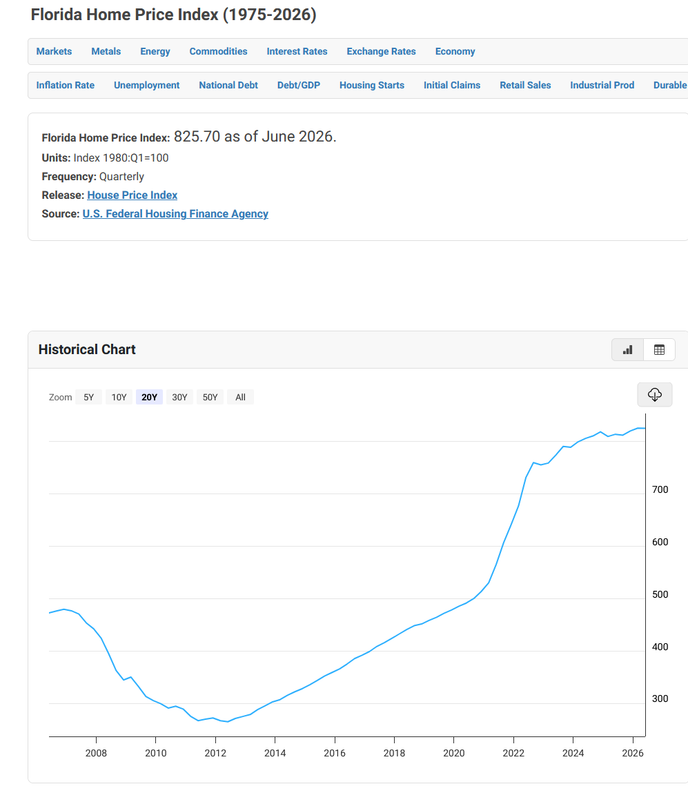Open the Commodities menu item

(x=218, y=52)
